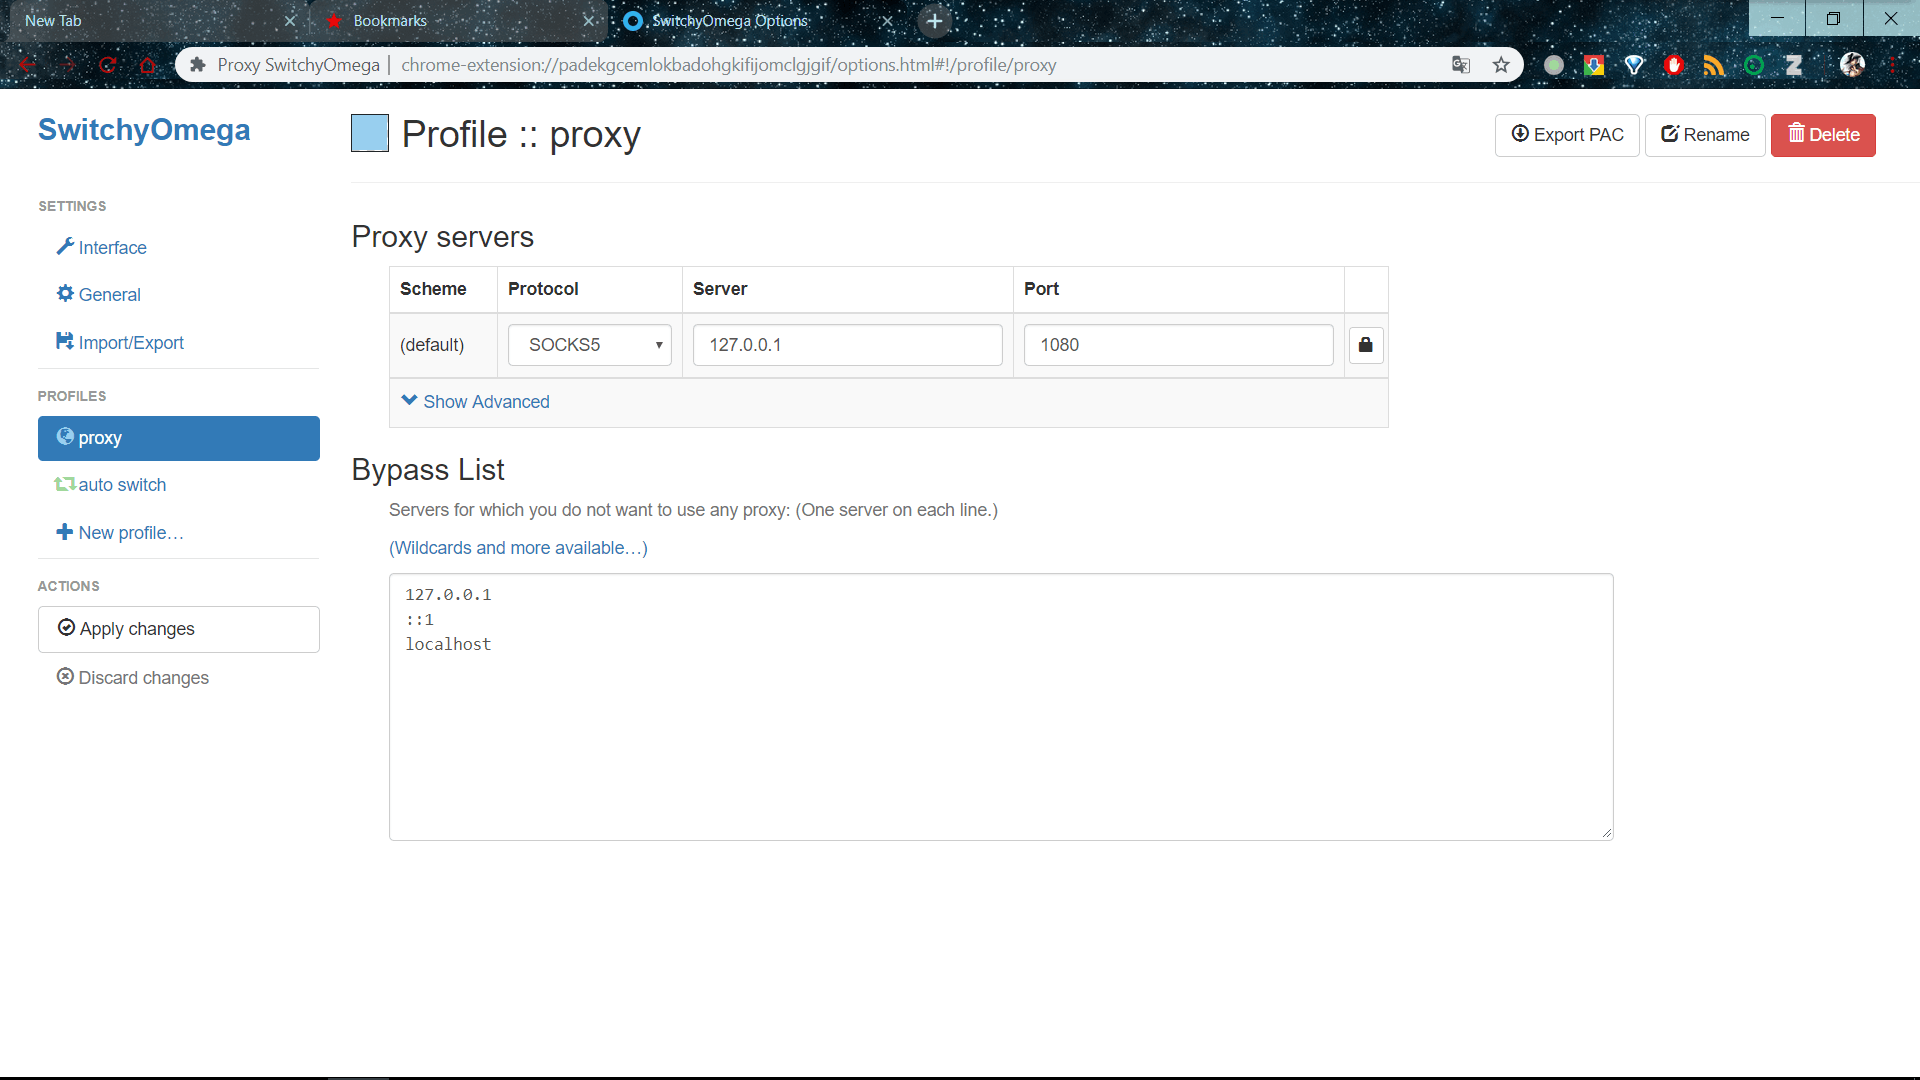Click the Apply changes button
1920x1080 pixels.
(179, 629)
